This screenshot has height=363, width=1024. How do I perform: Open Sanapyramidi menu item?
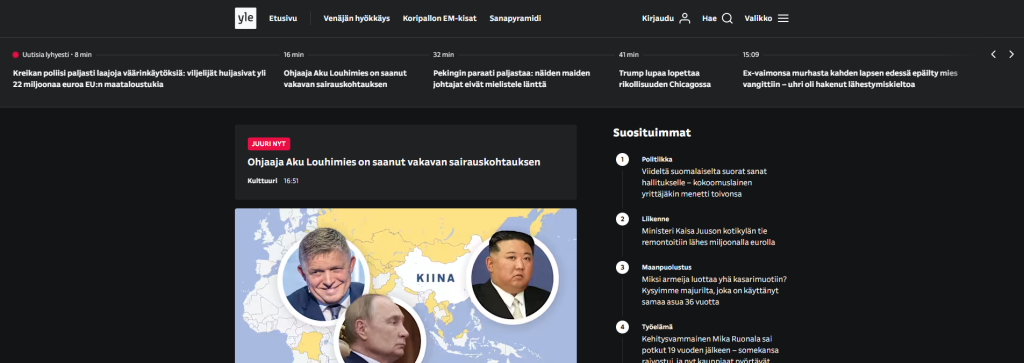(x=515, y=18)
